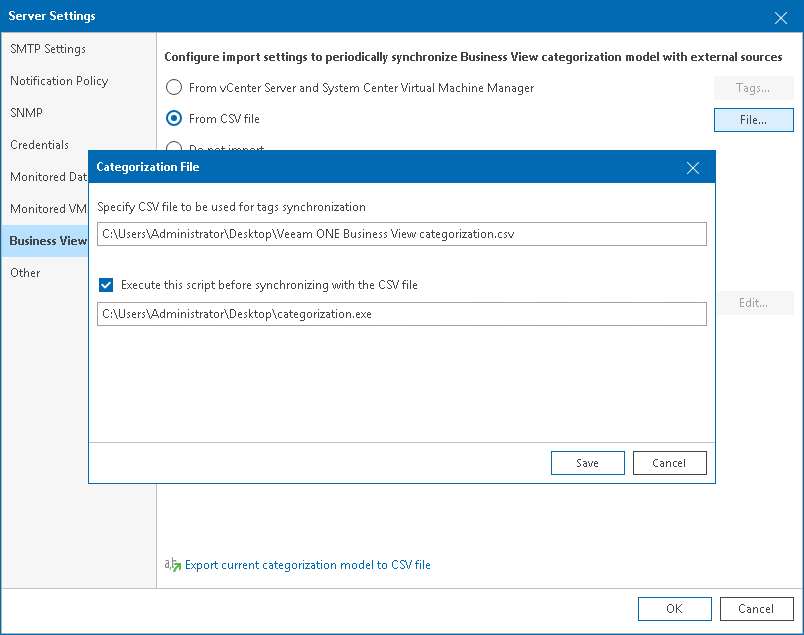This screenshot has width=804, height=635.
Task: Click the CSV file path input field
Action: tap(402, 234)
